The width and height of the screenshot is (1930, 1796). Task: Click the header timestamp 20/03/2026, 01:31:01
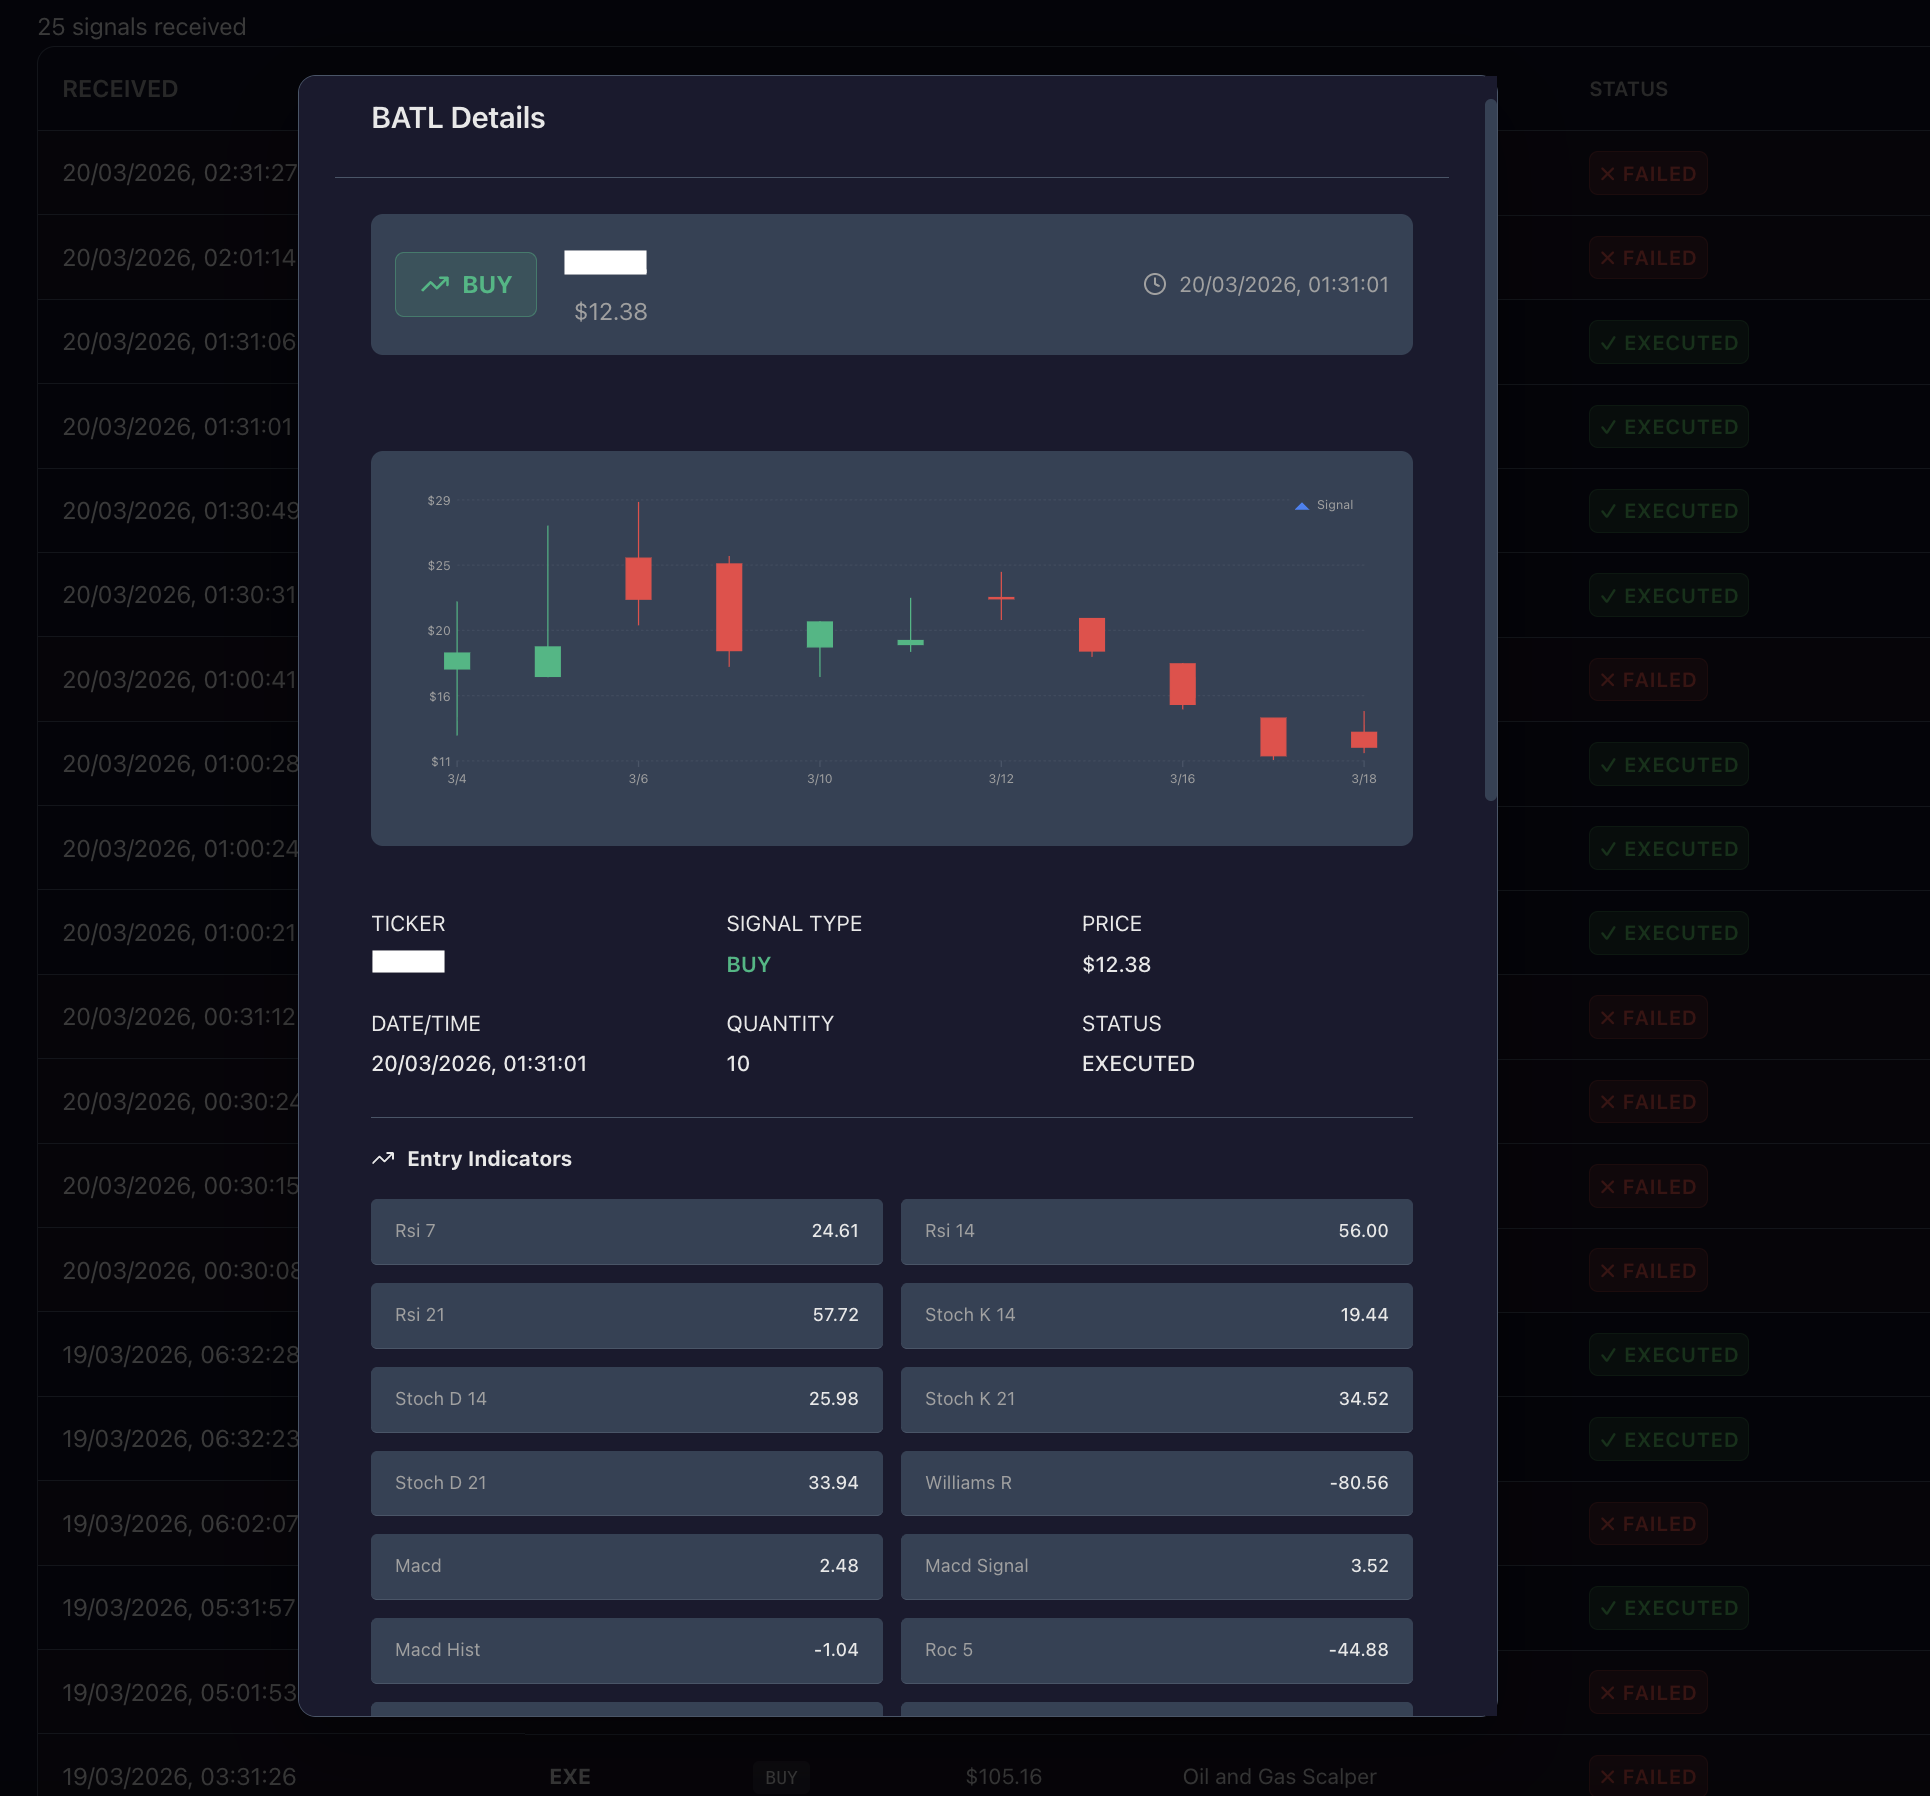(1284, 284)
